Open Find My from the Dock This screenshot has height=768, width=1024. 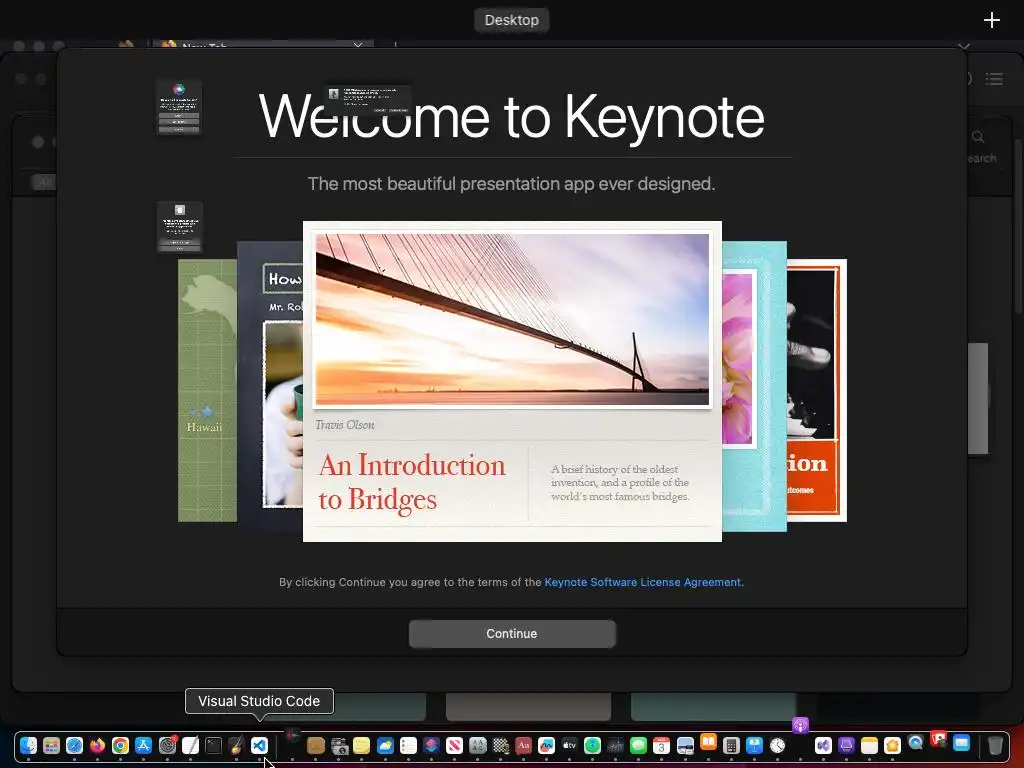[592, 745]
